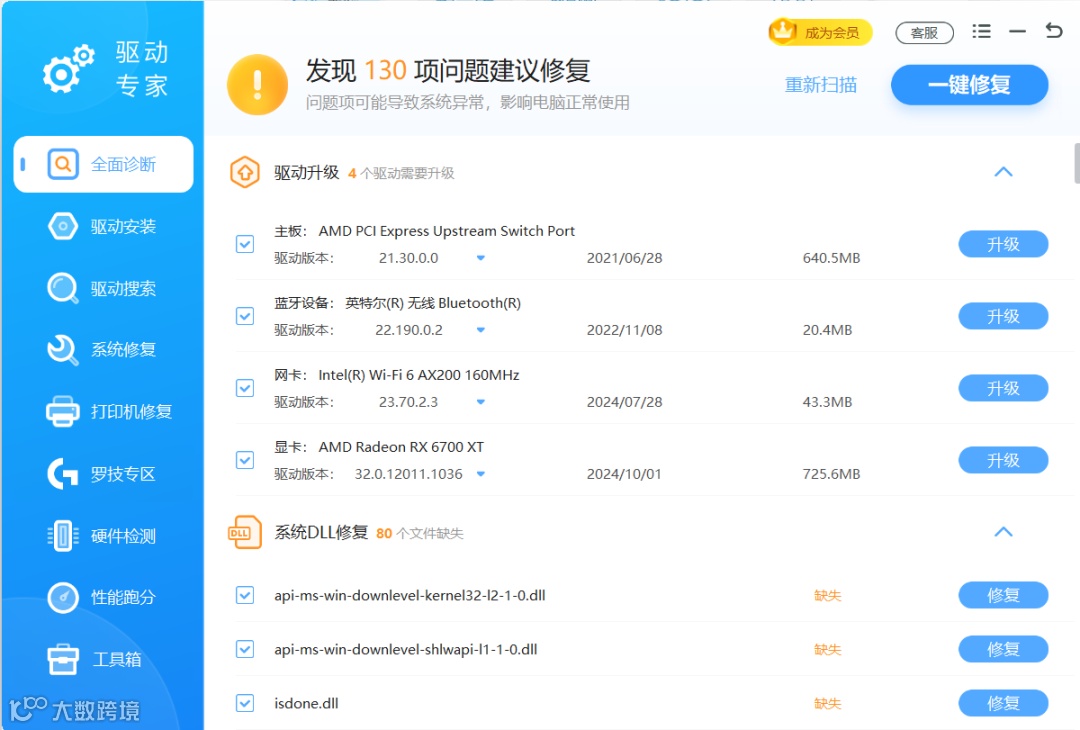Uncheck the 英特尔(R) 无线 Bluetooth(R) driver checkbox
The height and width of the screenshot is (730, 1080).
click(245, 316)
